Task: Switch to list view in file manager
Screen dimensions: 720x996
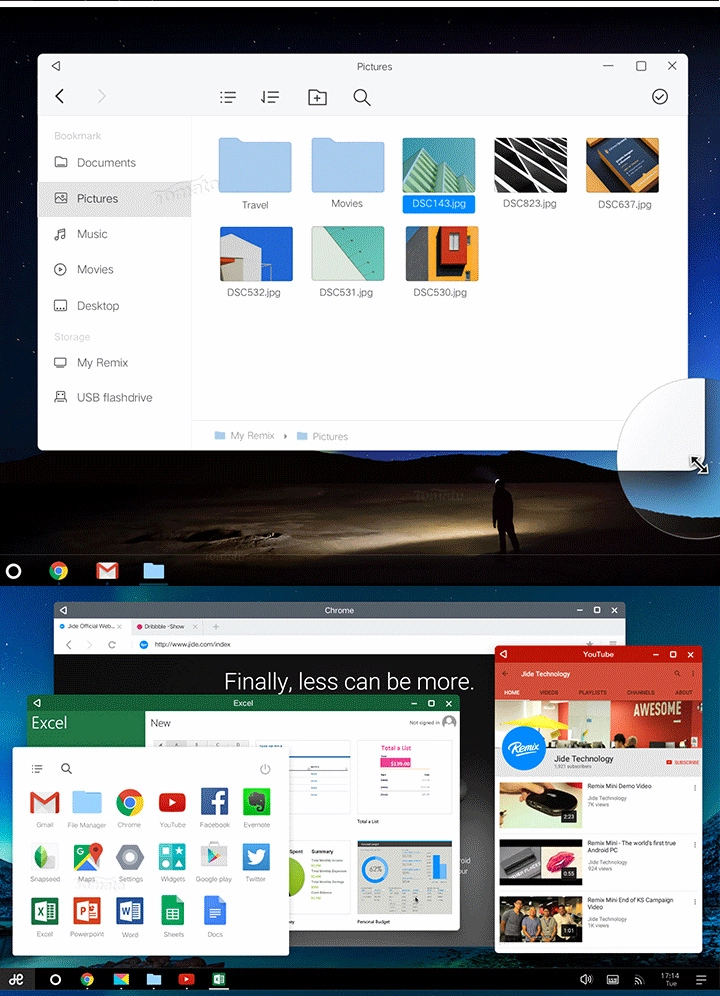Action: click(x=228, y=97)
